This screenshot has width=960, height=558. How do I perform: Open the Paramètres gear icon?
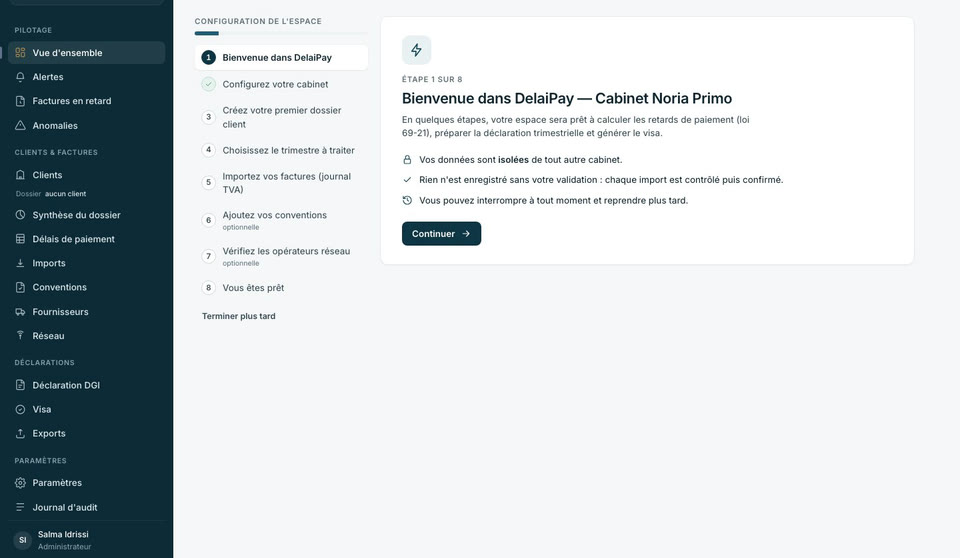[20, 483]
